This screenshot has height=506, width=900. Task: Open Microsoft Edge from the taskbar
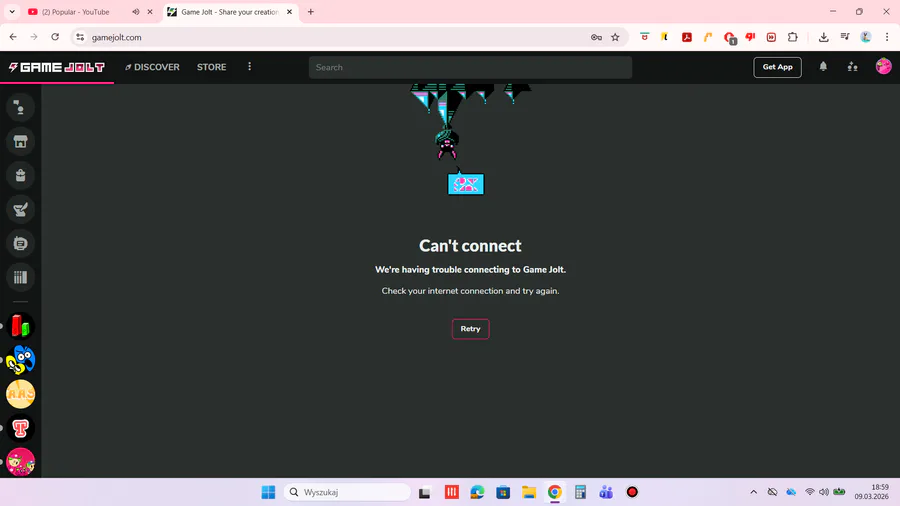click(477, 492)
